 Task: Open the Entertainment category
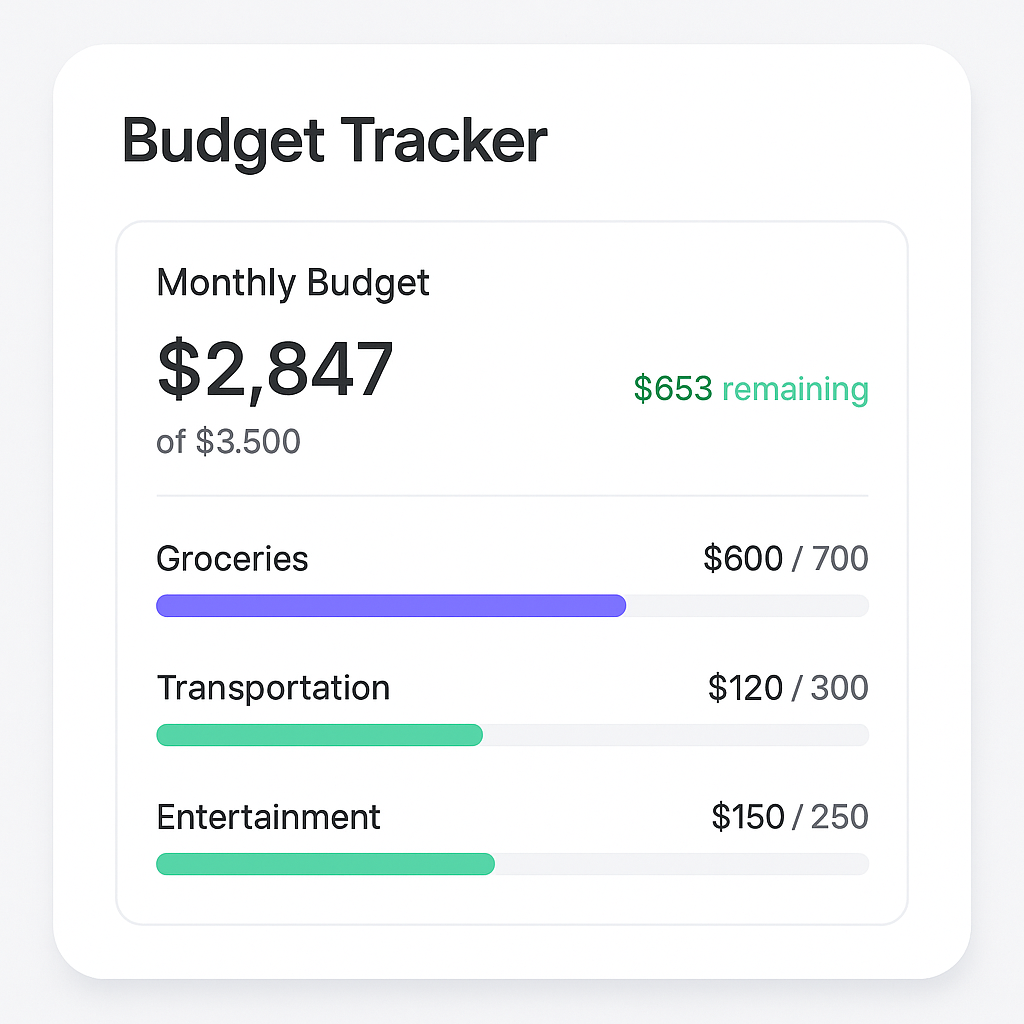point(268,817)
